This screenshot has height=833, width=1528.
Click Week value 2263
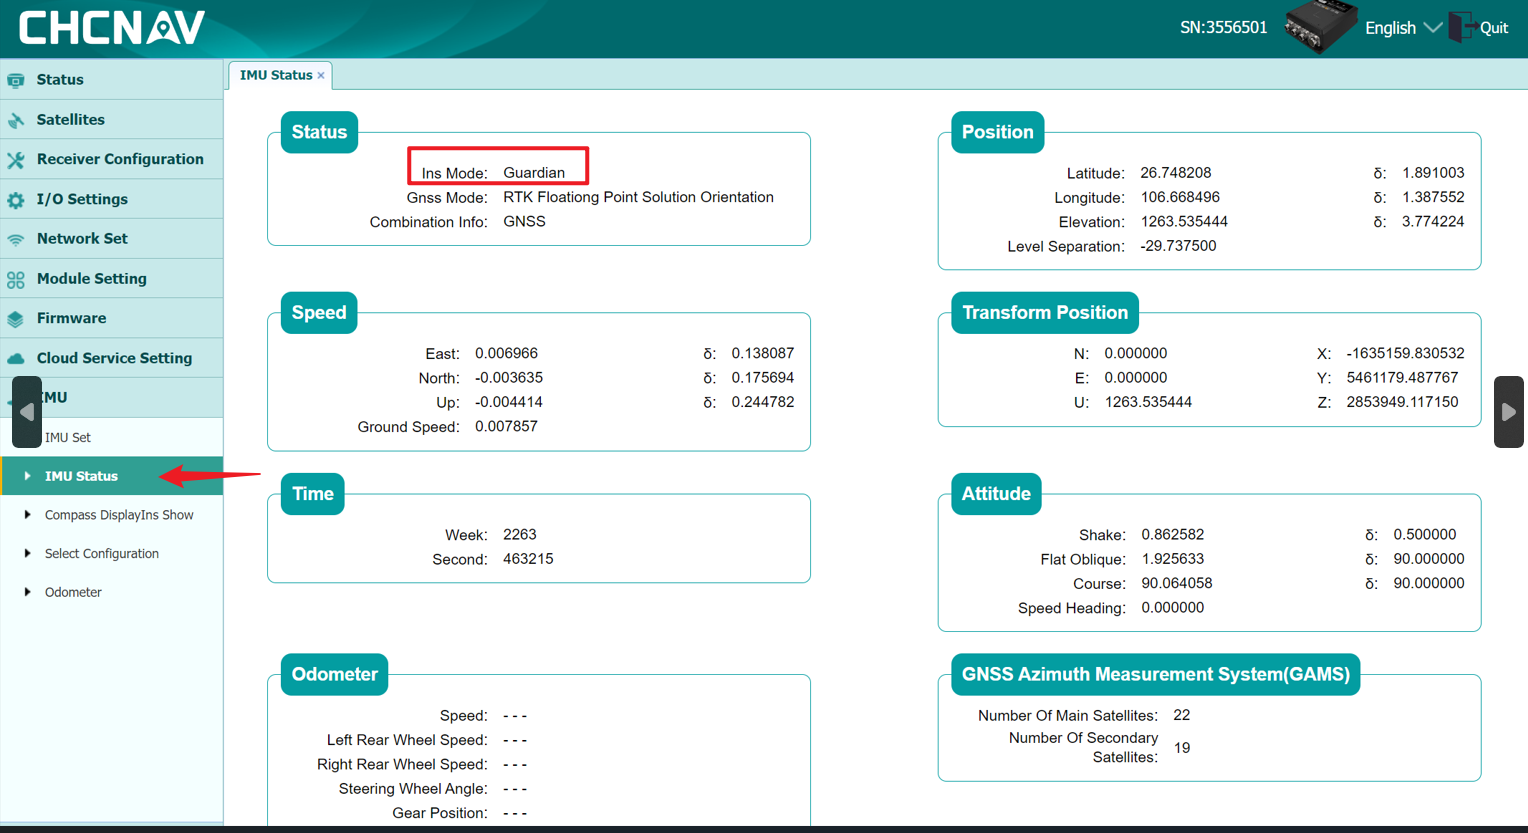(520, 534)
